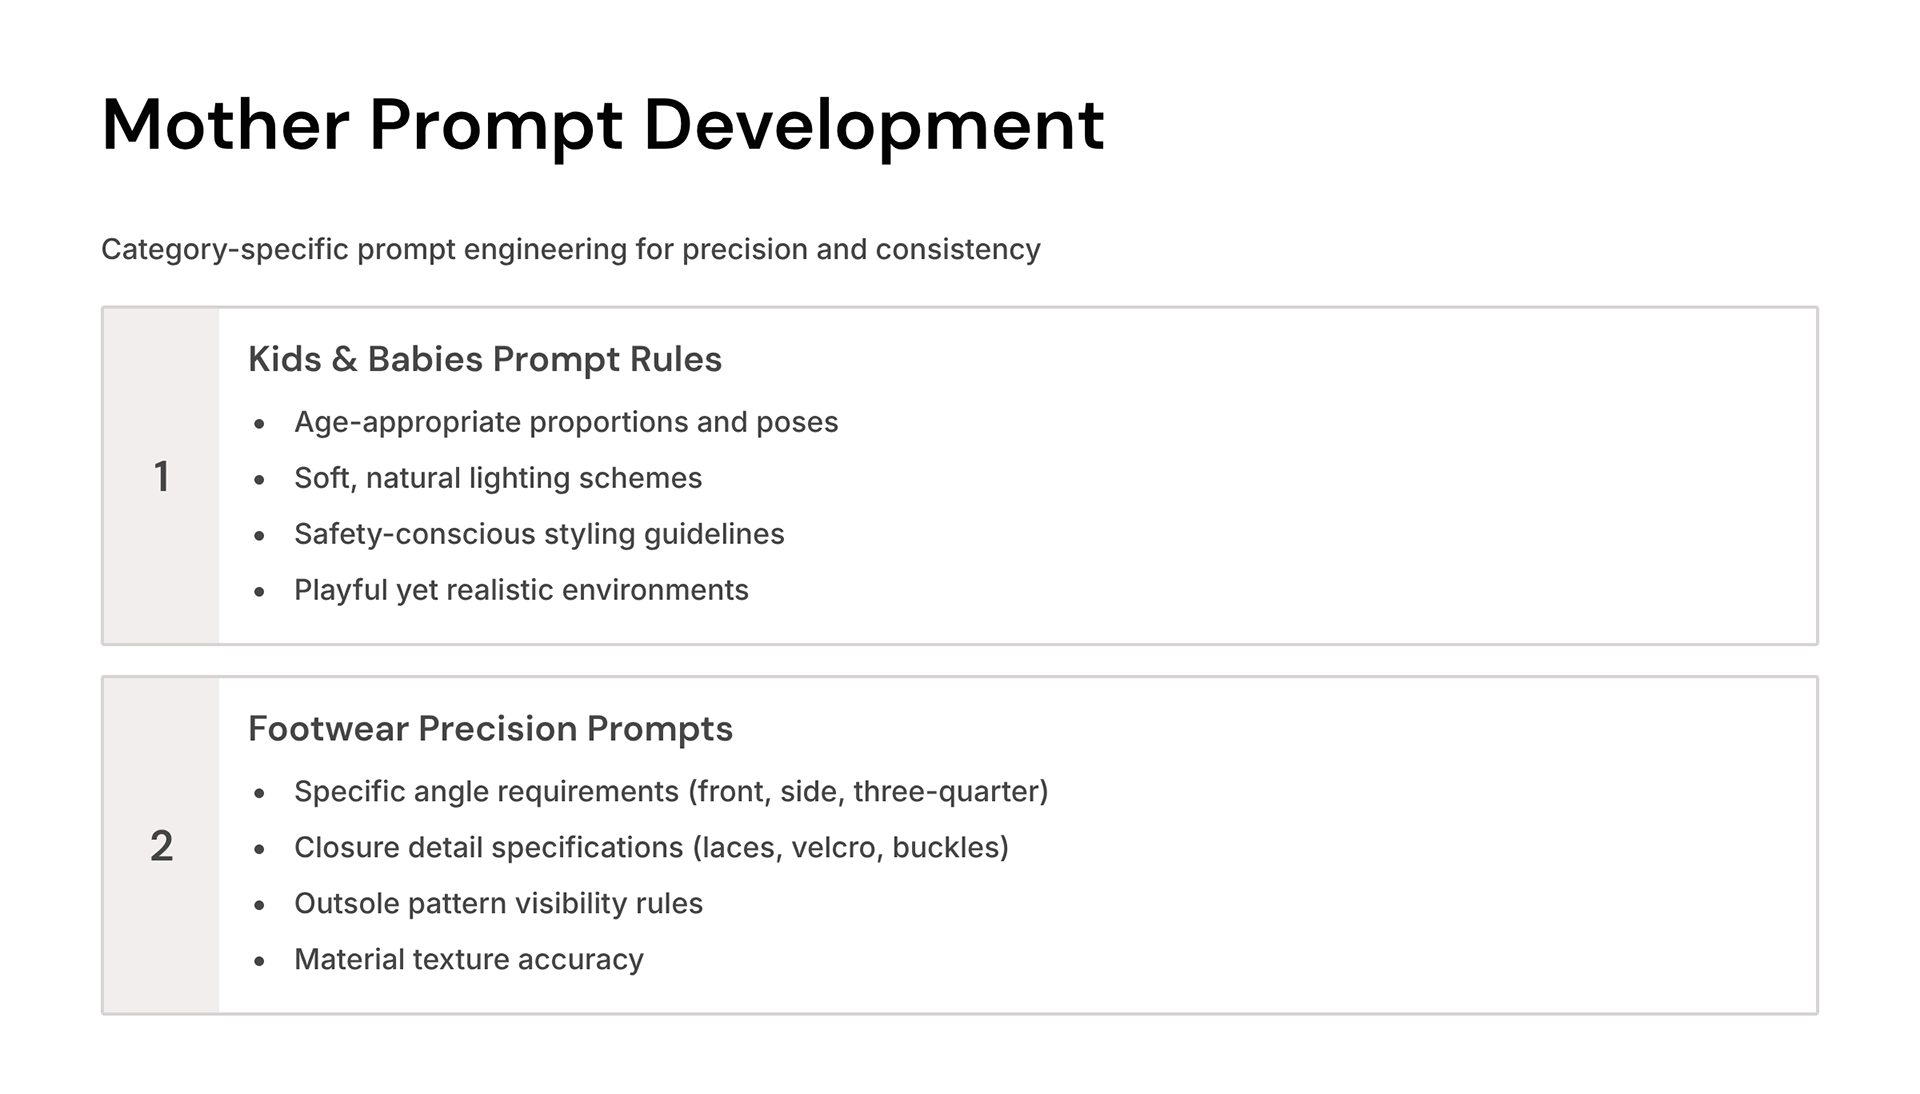Click the 'Specific angle requirements' bullet text
The width and height of the screenshot is (1920, 1094).
point(486,791)
